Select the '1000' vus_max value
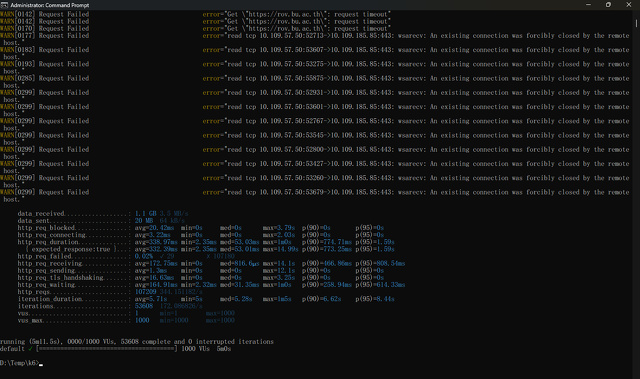 [x=142, y=320]
